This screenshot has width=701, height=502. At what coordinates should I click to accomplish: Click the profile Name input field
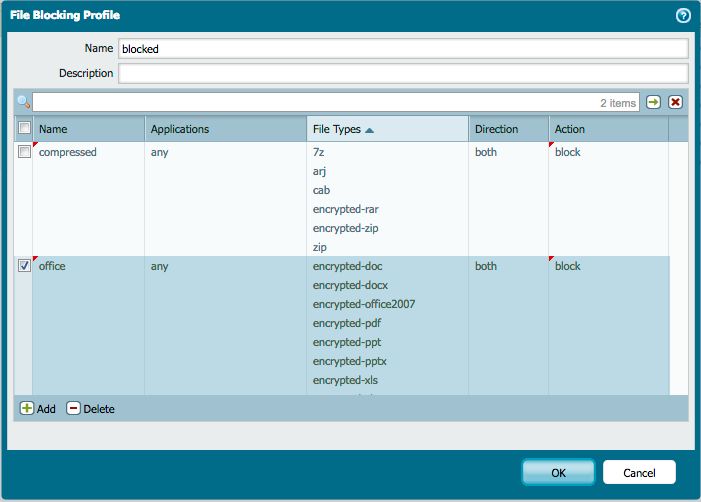[x=403, y=48]
